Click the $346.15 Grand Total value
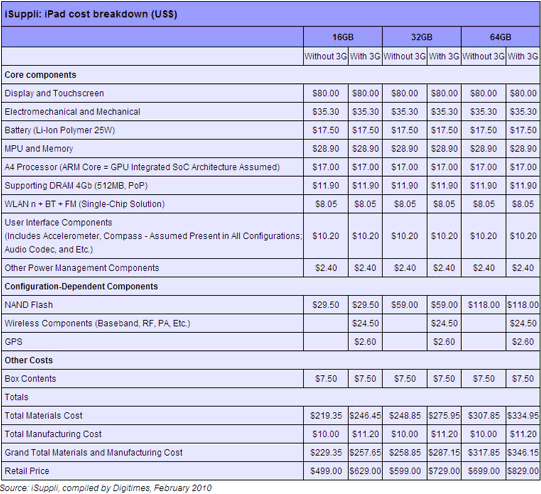Viewport: 541px width, 494px height. [523, 453]
